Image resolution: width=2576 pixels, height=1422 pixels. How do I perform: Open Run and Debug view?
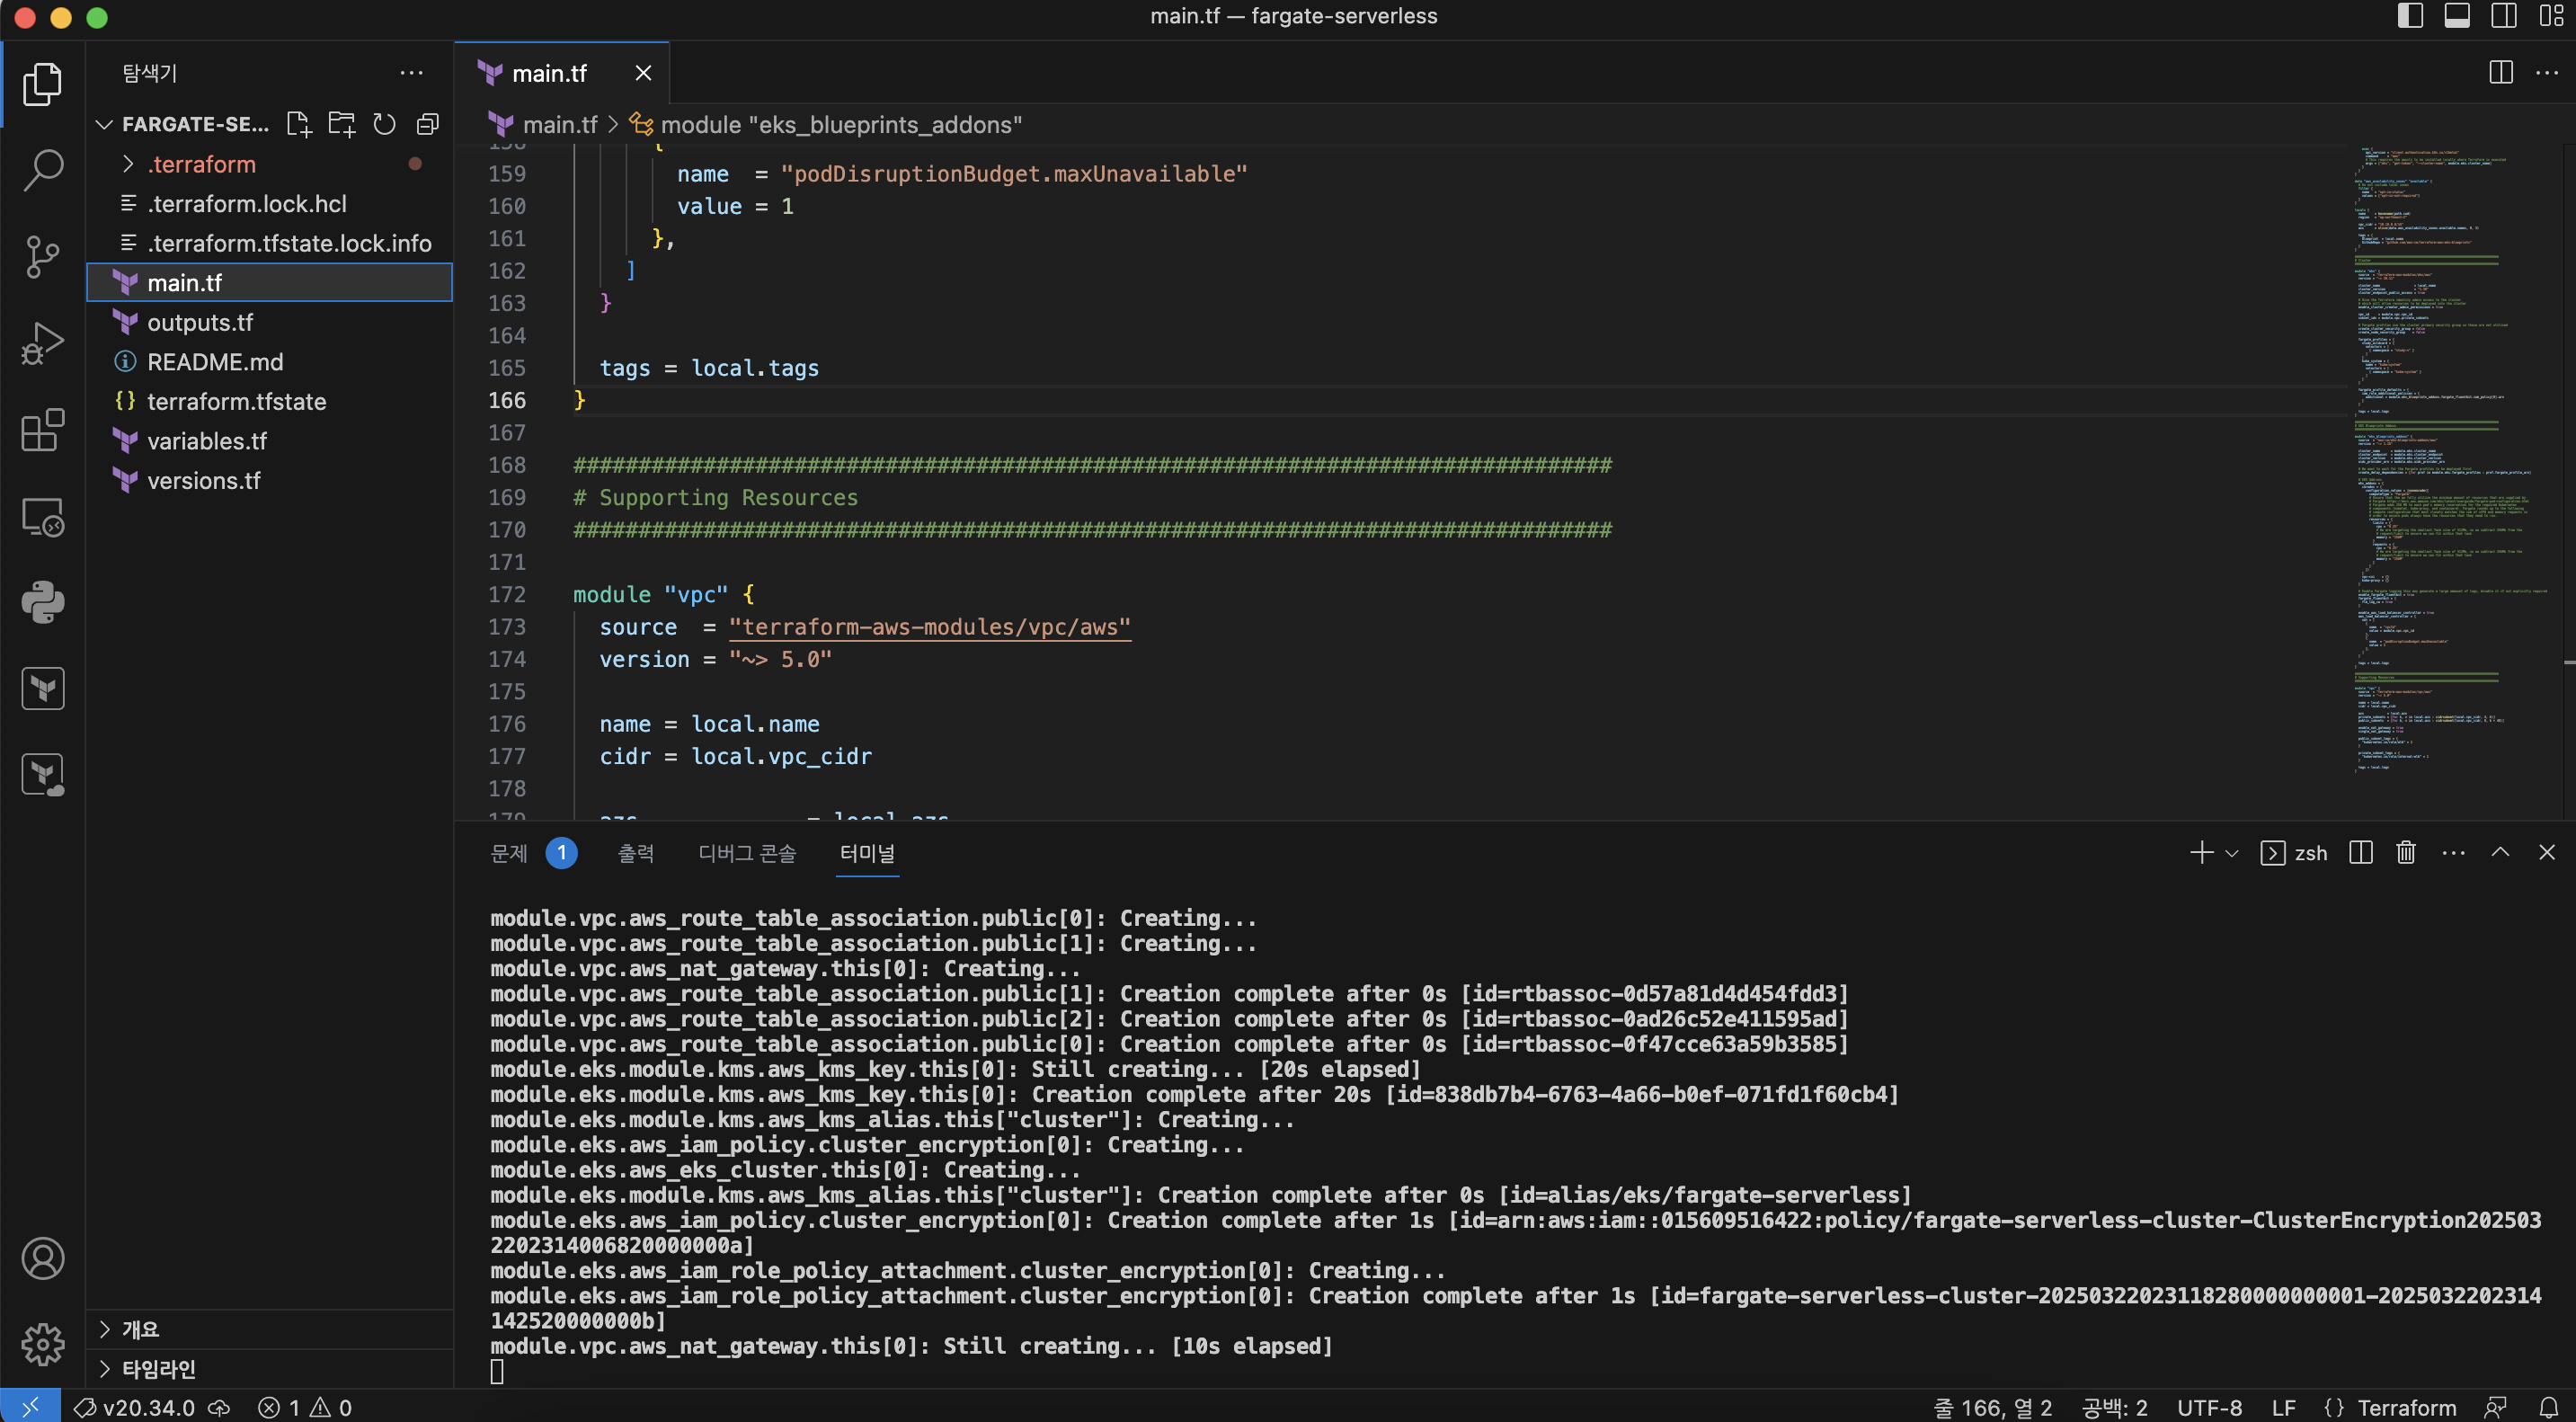[42, 343]
